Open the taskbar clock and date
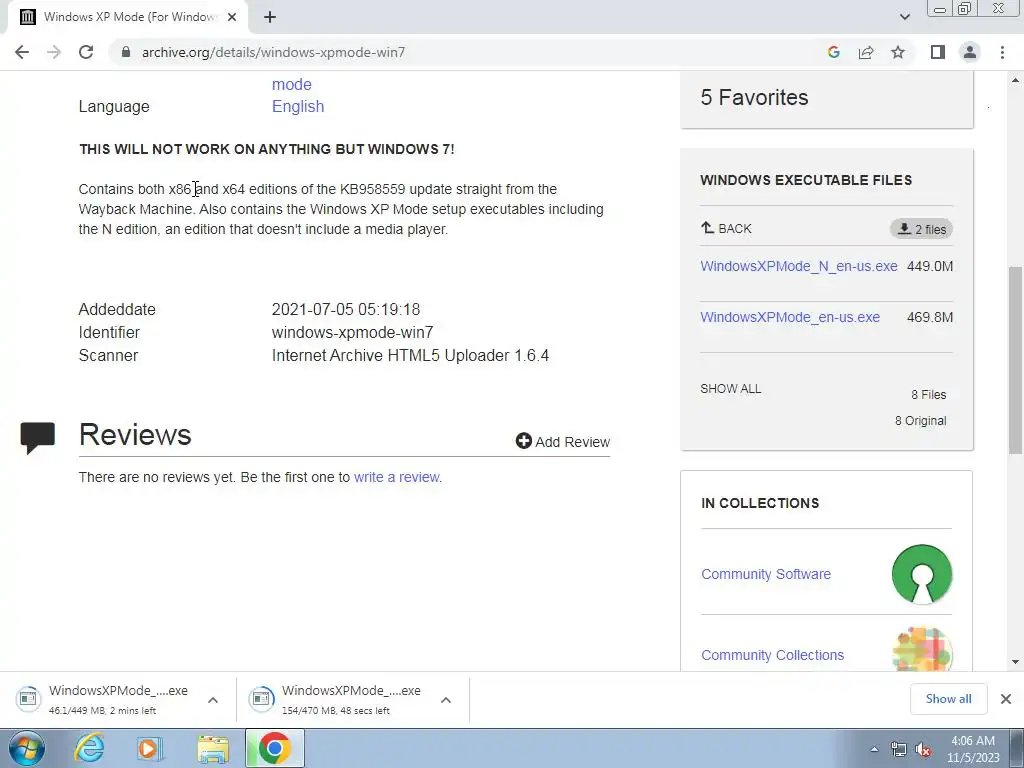 [x=973, y=749]
